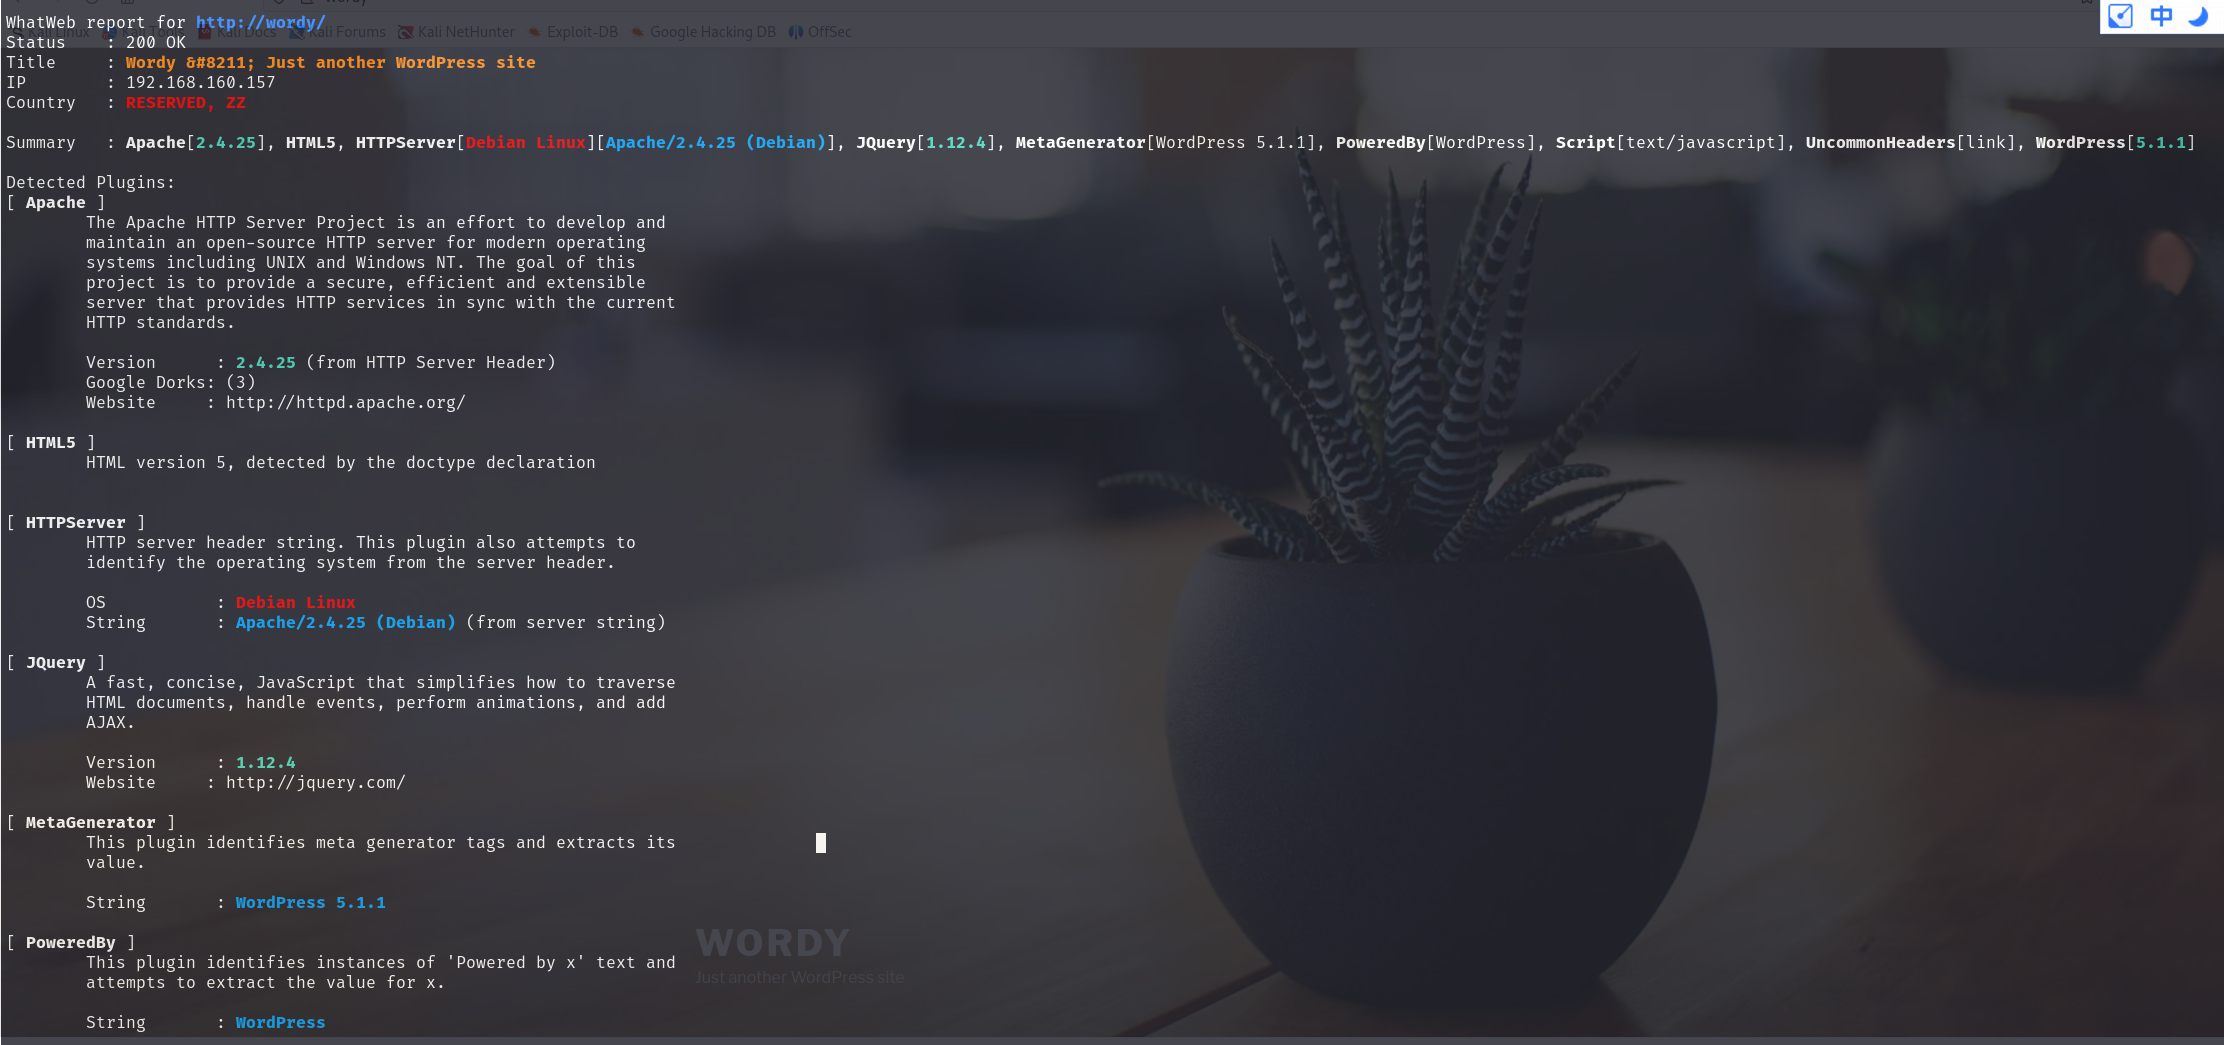The height and width of the screenshot is (1045, 2224).
Task: Click the IP address 192.168.160.157
Action: (201, 82)
